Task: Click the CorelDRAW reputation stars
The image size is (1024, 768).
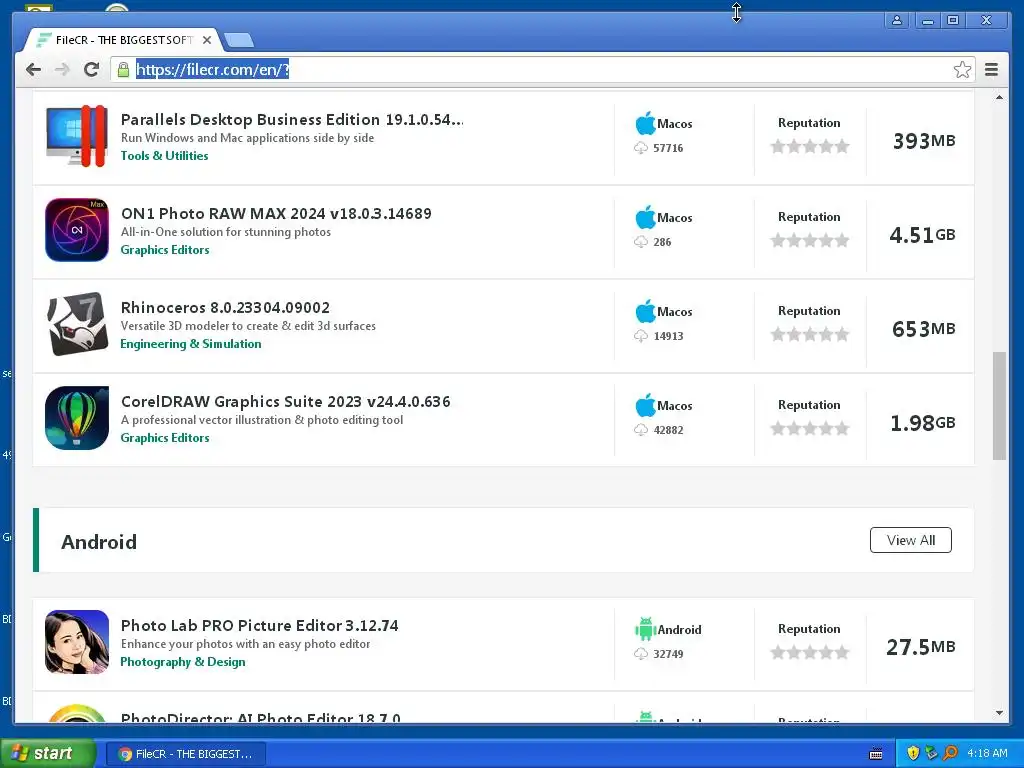Action: (810, 428)
